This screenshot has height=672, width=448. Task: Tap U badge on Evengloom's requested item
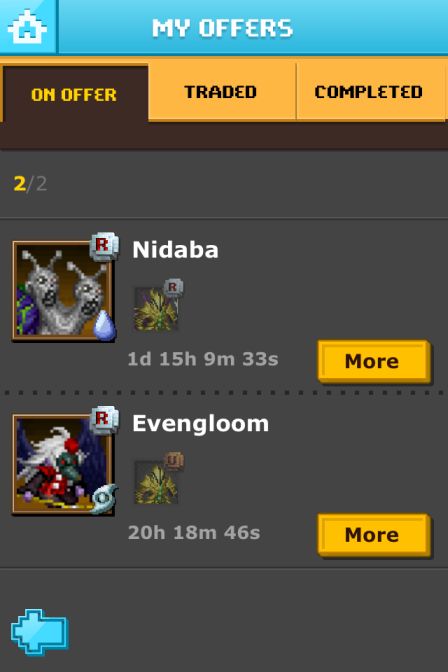[174, 461]
